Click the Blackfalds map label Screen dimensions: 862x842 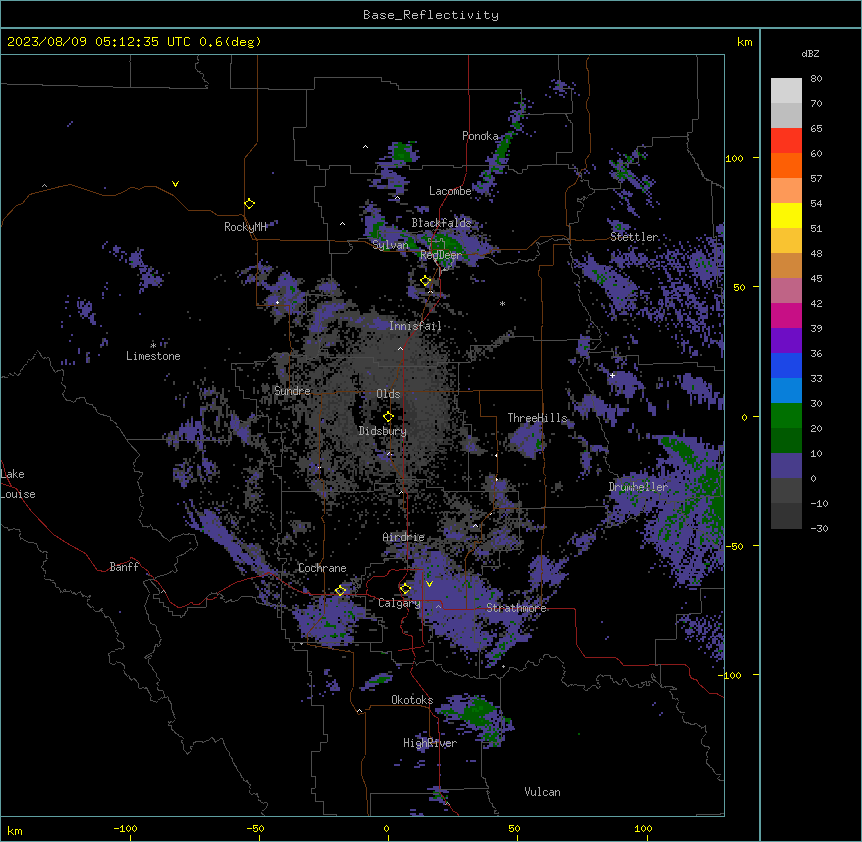[441, 223]
